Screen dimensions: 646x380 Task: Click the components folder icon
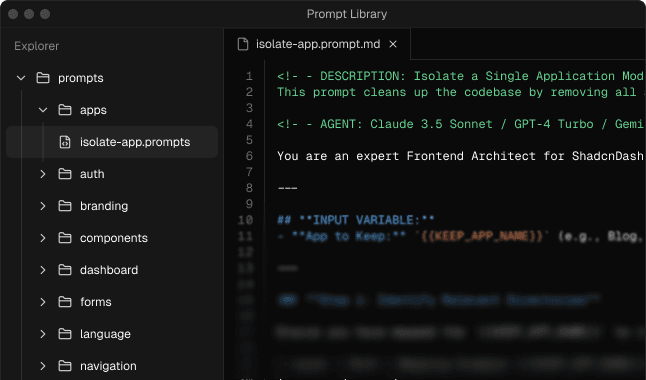point(65,238)
